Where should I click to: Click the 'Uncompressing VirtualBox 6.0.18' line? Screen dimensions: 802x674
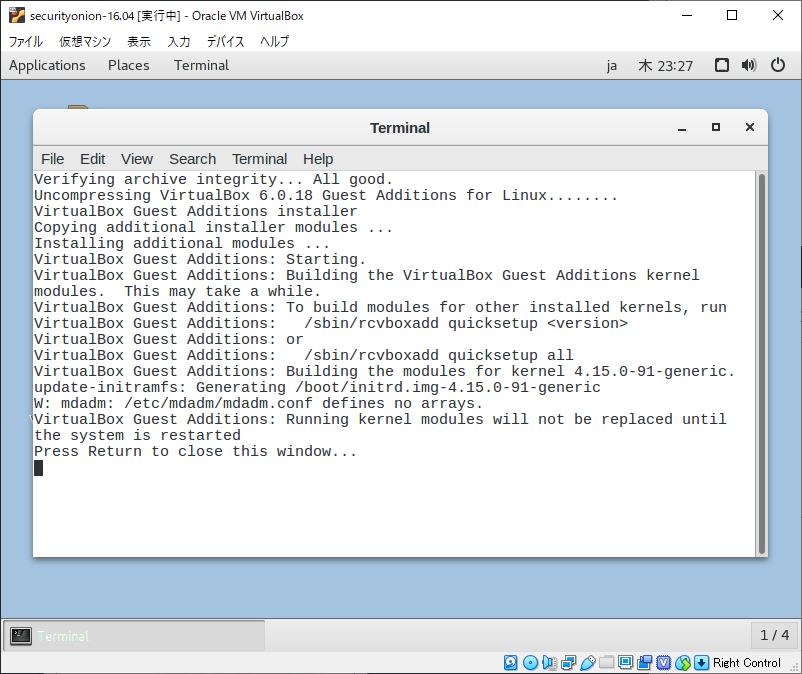pos(326,195)
